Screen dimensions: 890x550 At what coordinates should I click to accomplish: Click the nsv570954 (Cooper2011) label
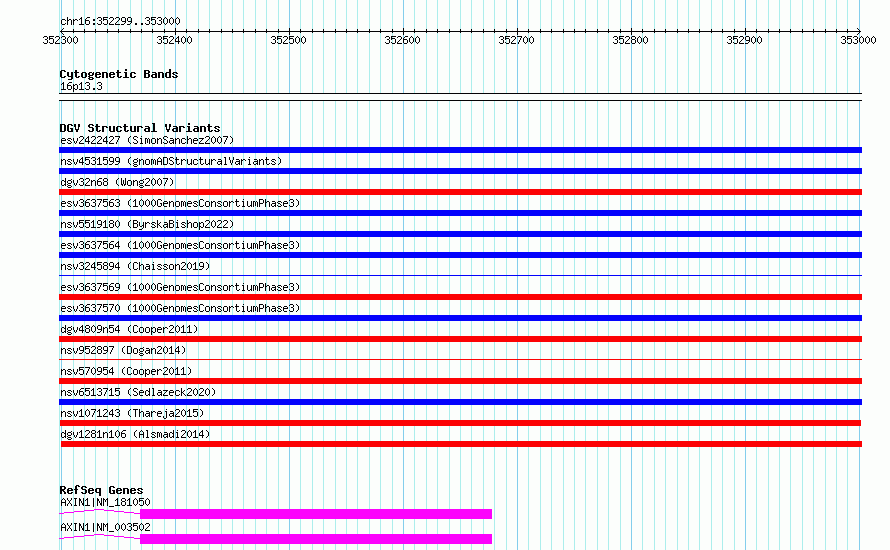126,371
